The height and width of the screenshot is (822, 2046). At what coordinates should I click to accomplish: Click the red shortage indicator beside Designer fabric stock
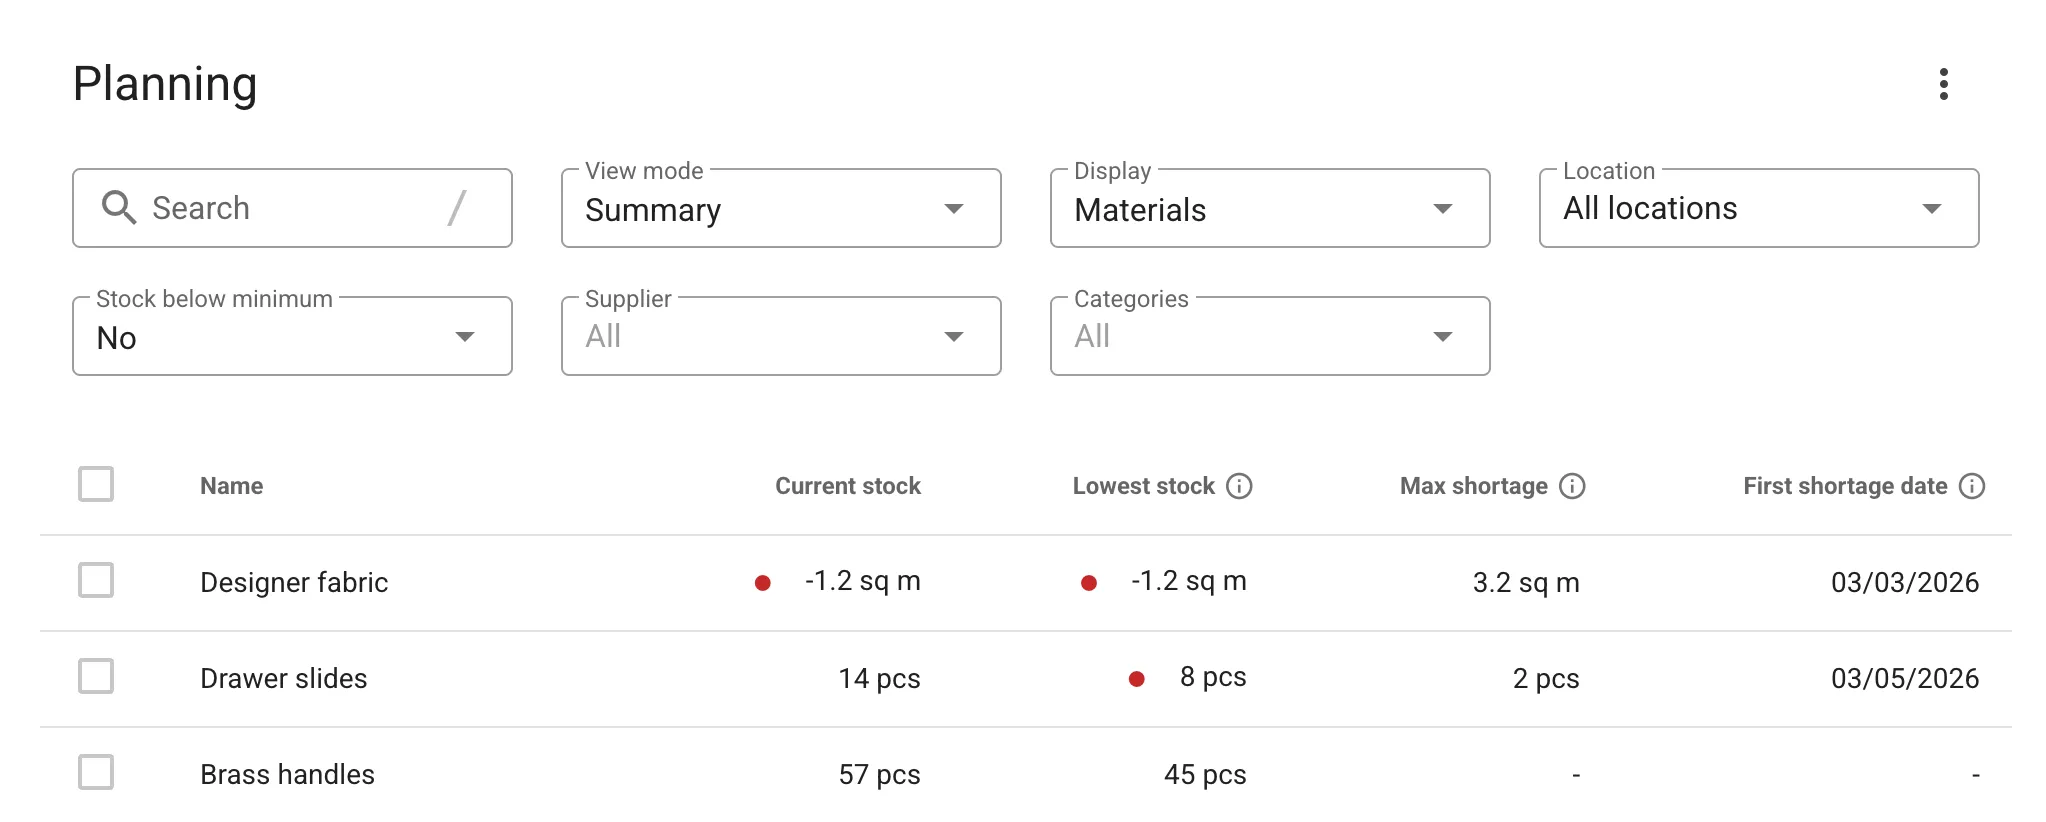764,581
